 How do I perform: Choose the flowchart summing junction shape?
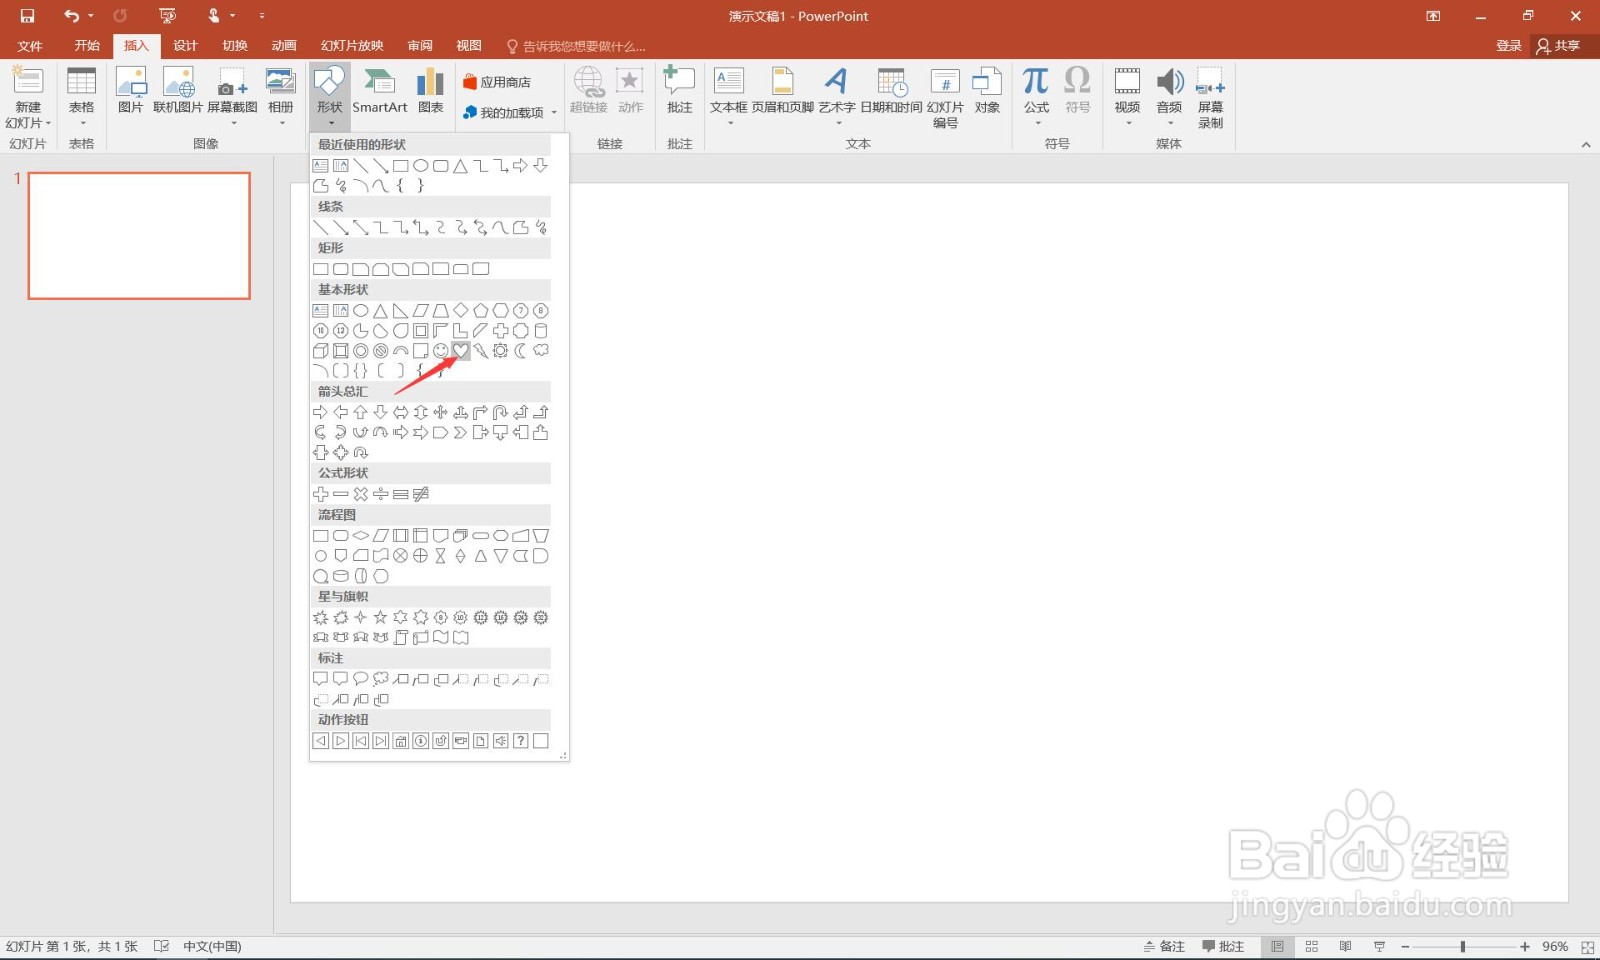401,556
